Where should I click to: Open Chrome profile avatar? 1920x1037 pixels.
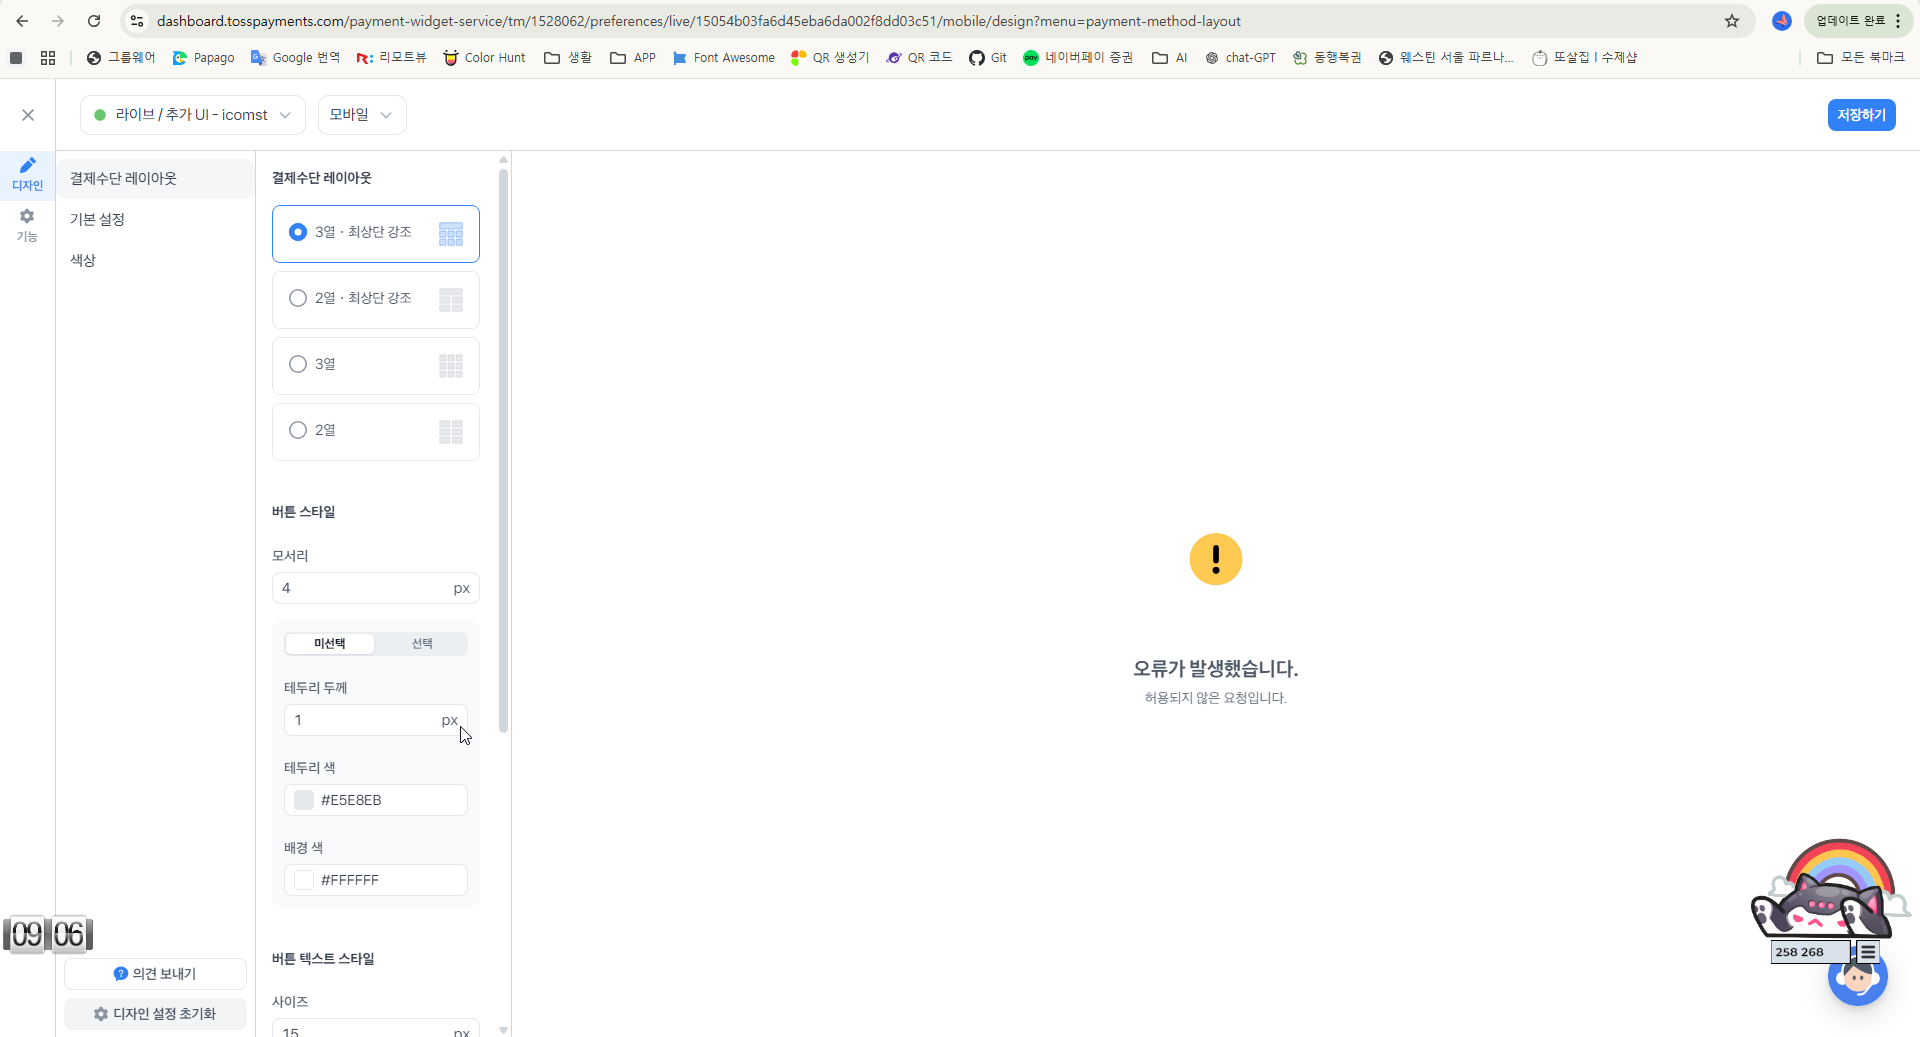point(1782,21)
